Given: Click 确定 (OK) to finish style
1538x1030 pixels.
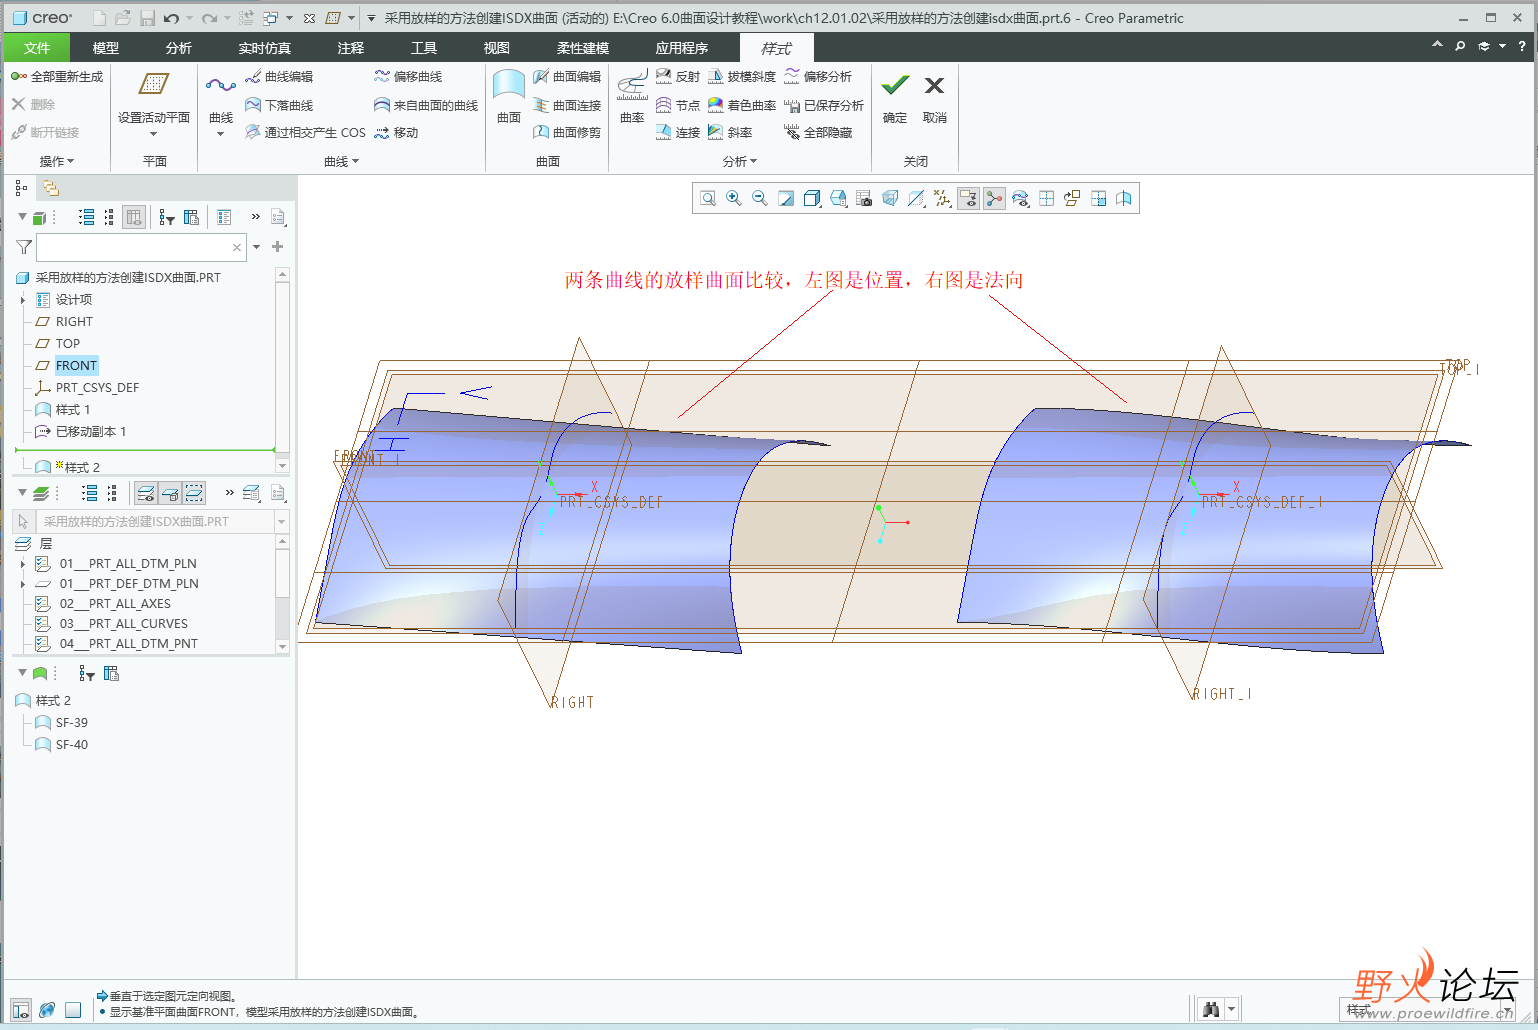Looking at the screenshot, I should point(895,98).
